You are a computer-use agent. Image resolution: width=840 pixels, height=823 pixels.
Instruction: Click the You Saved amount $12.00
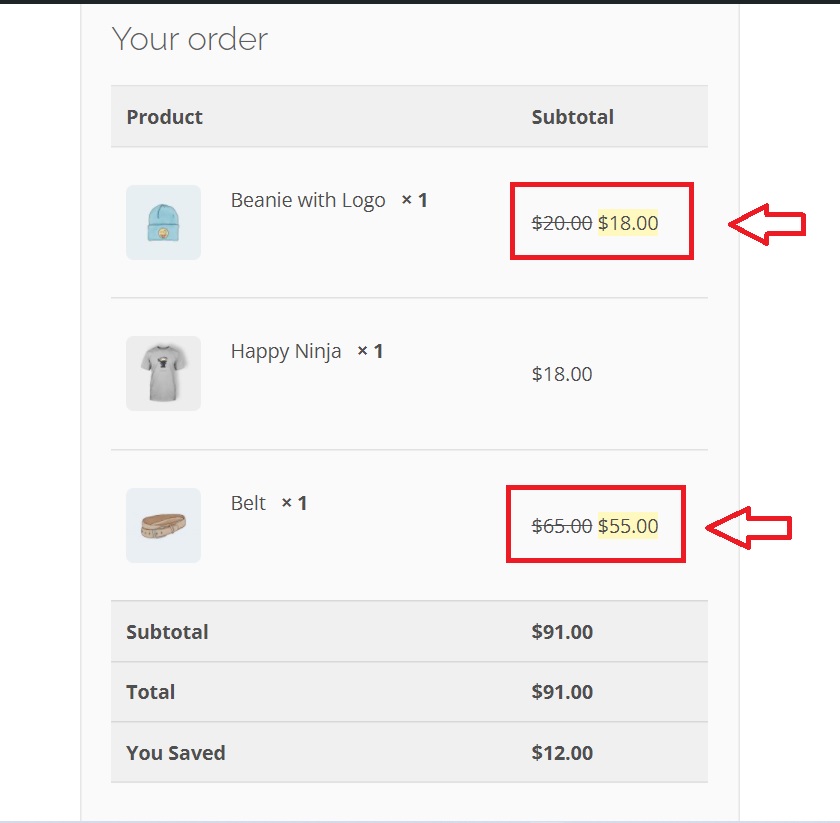pos(562,753)
